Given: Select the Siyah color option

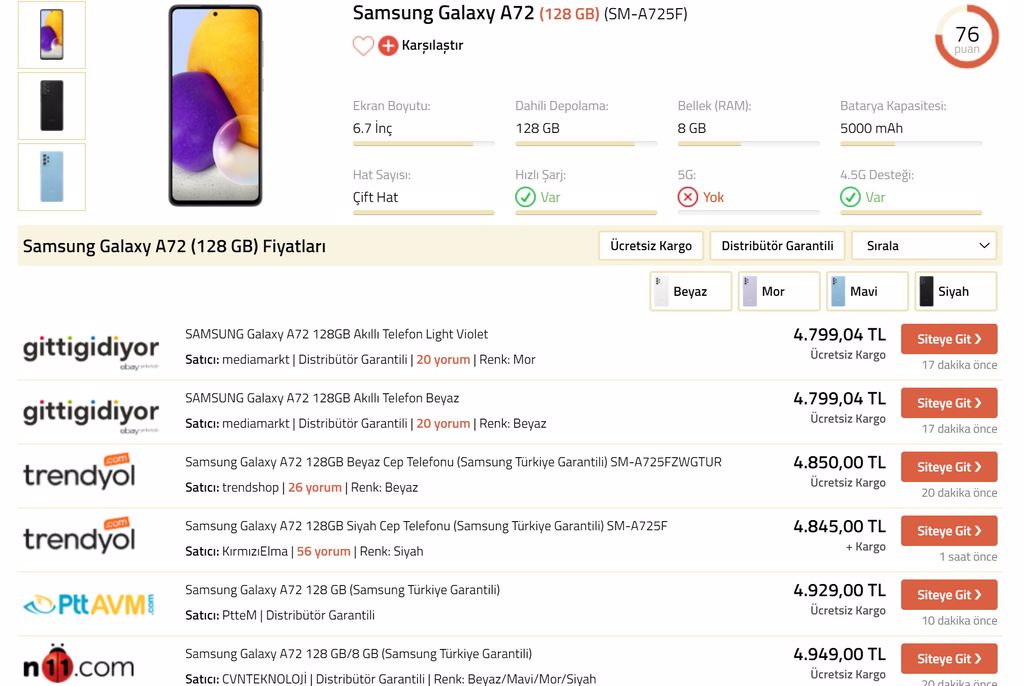Looking at the screenshot, I should pyautogui.click(x=956, y=291).
